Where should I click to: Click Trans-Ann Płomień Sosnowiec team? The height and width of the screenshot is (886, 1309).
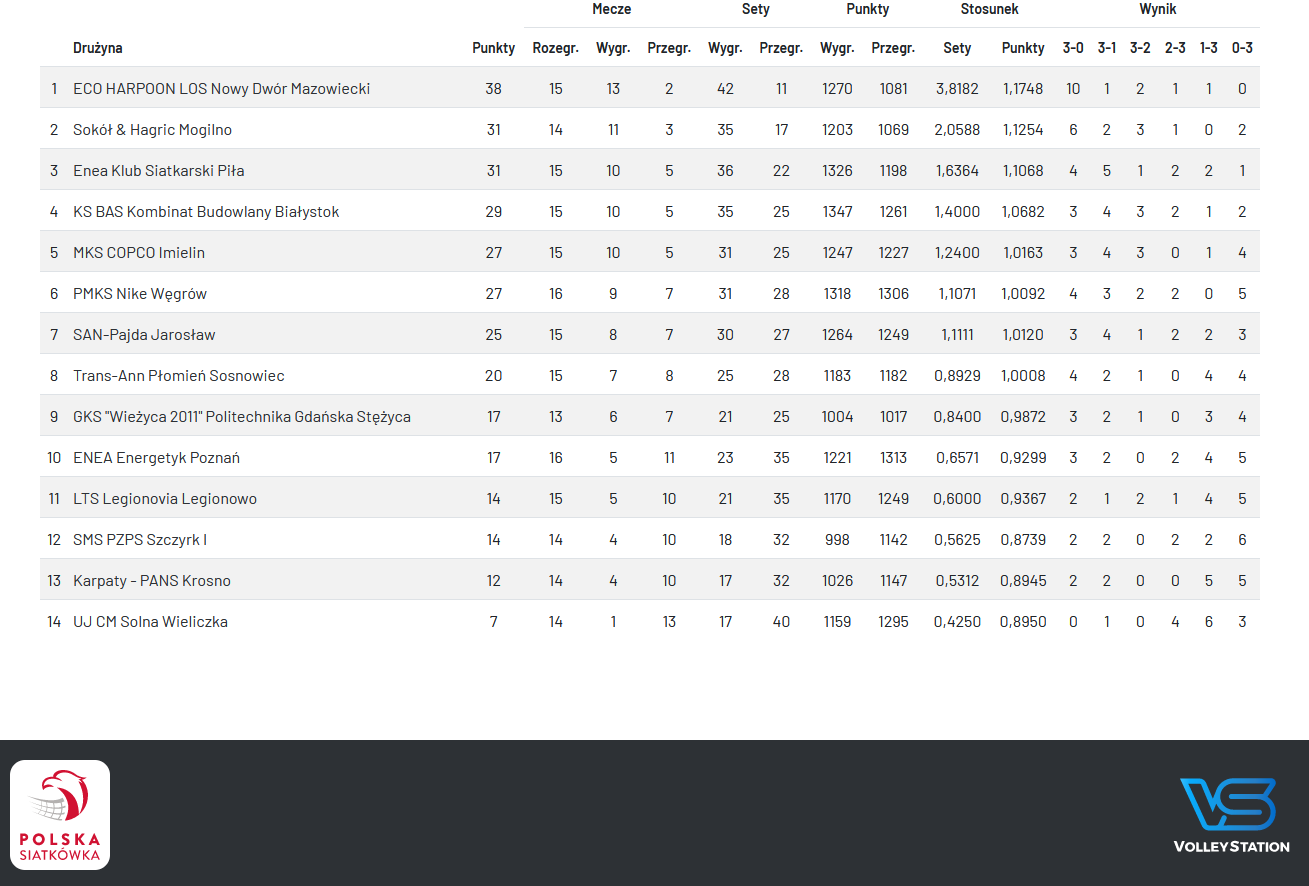tap(178, 376)
